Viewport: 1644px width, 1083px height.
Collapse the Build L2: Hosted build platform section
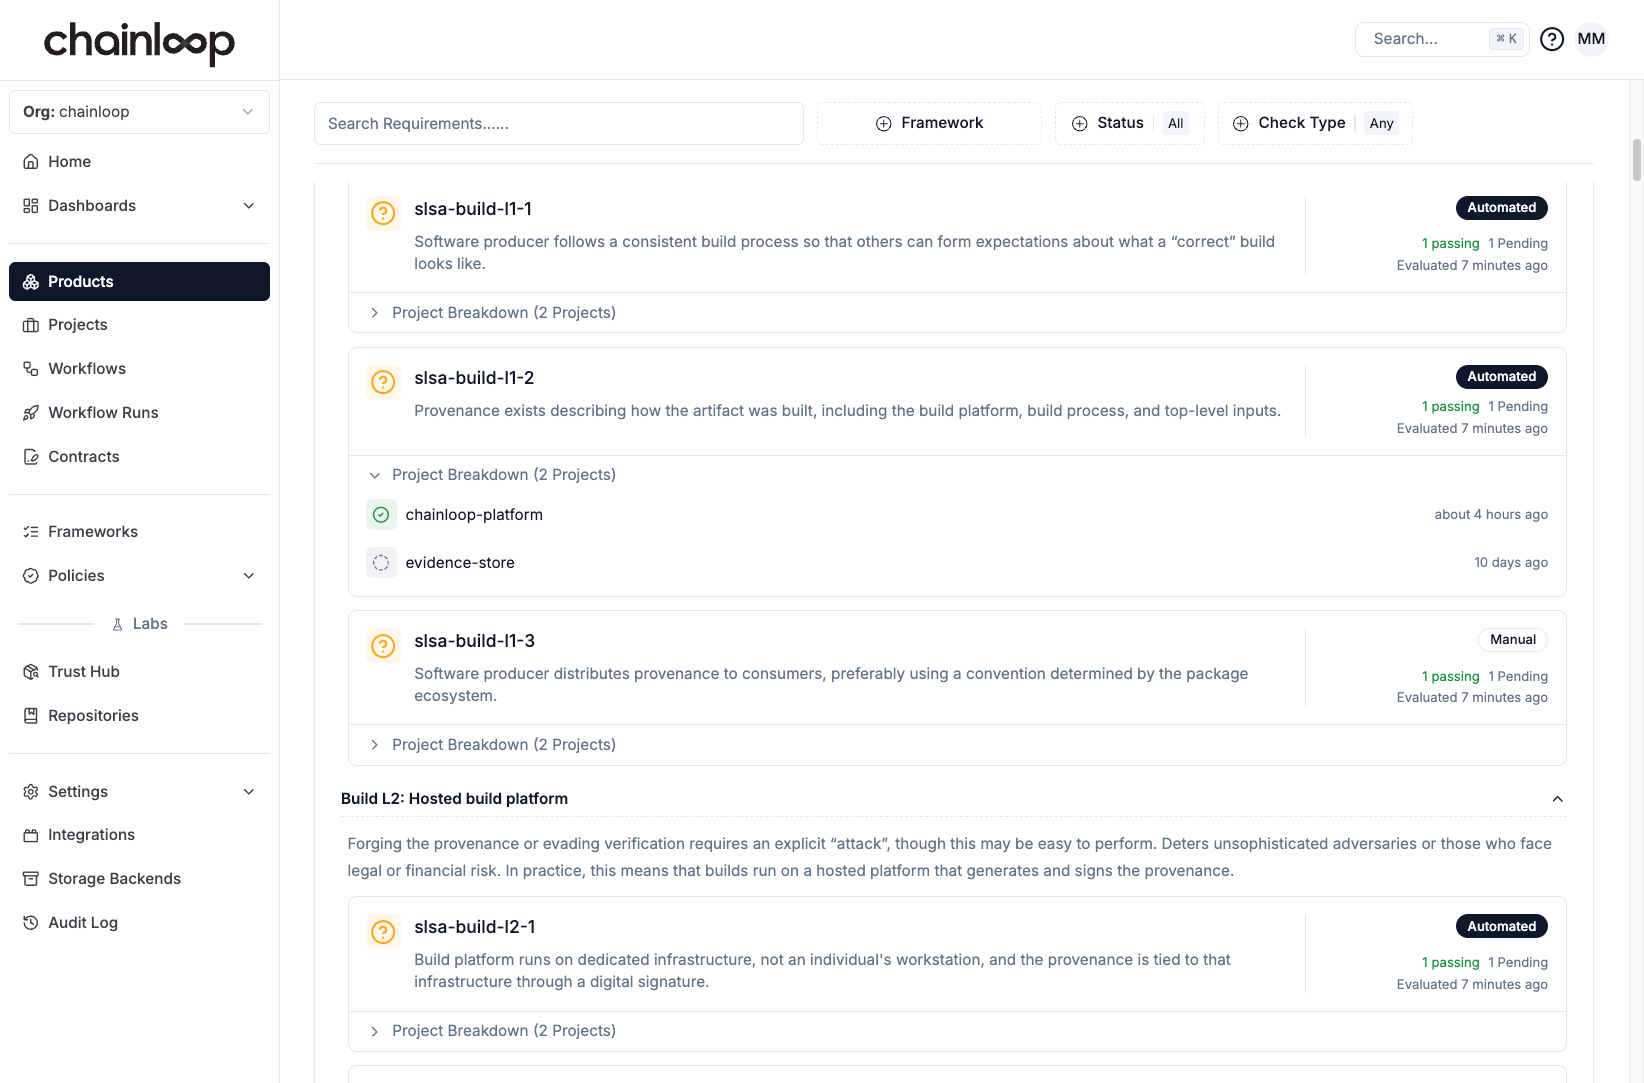[x=1557, y=799]
